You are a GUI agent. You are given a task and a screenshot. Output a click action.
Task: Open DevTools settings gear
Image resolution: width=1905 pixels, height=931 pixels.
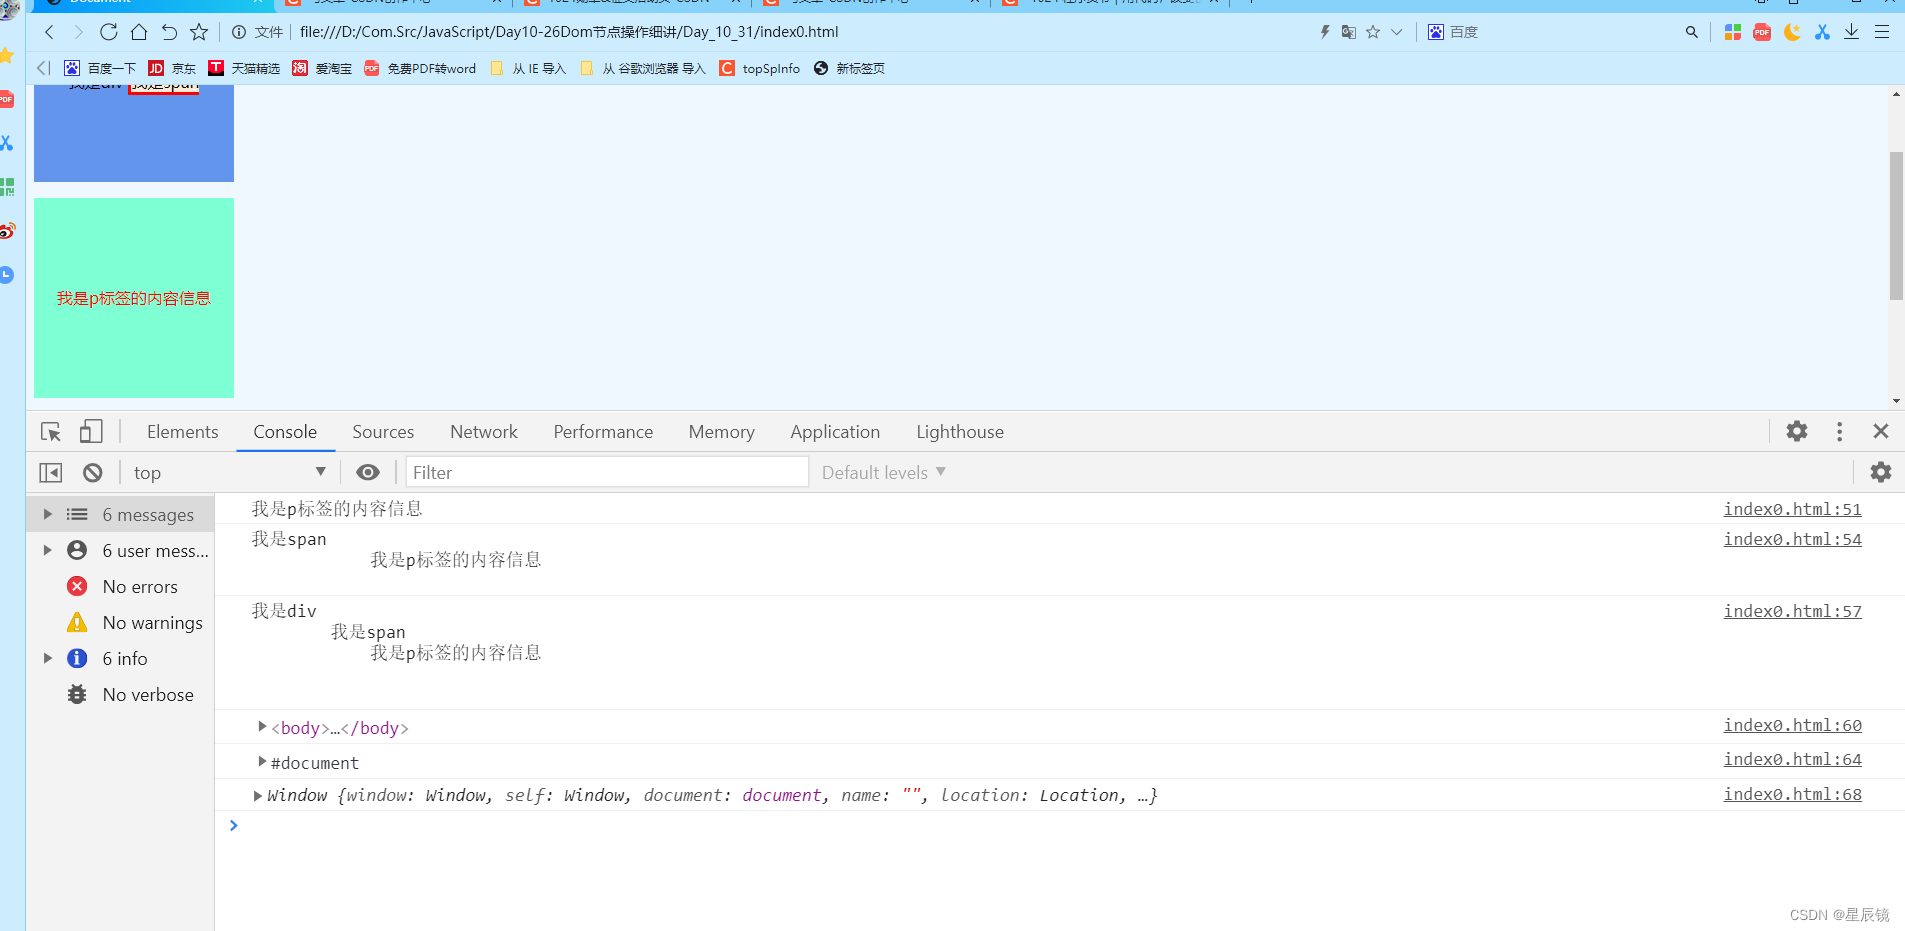[1797, 431]
